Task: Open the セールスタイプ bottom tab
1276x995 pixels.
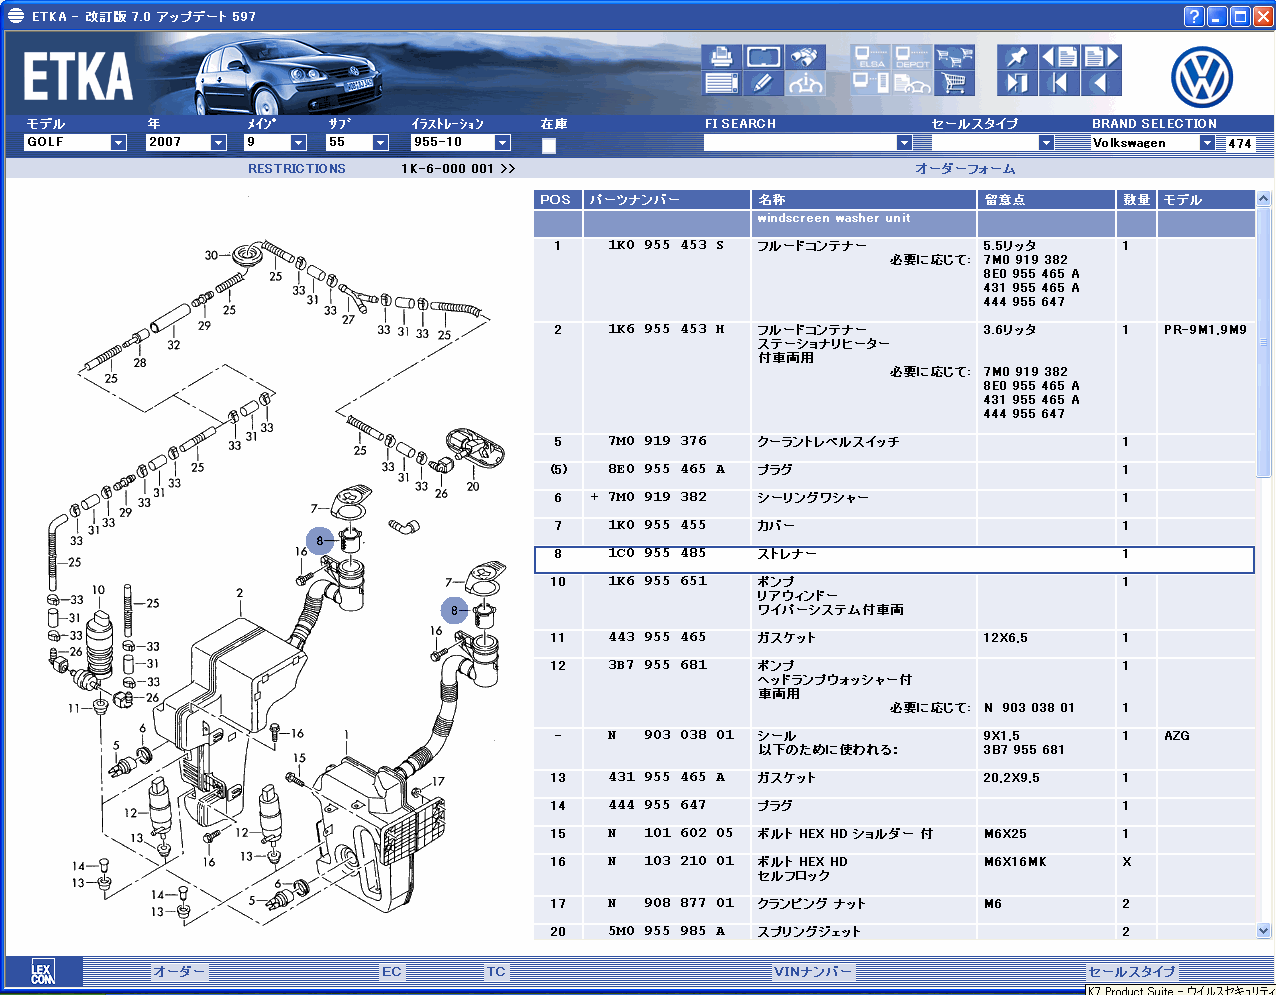Action: coord(1132,971)
